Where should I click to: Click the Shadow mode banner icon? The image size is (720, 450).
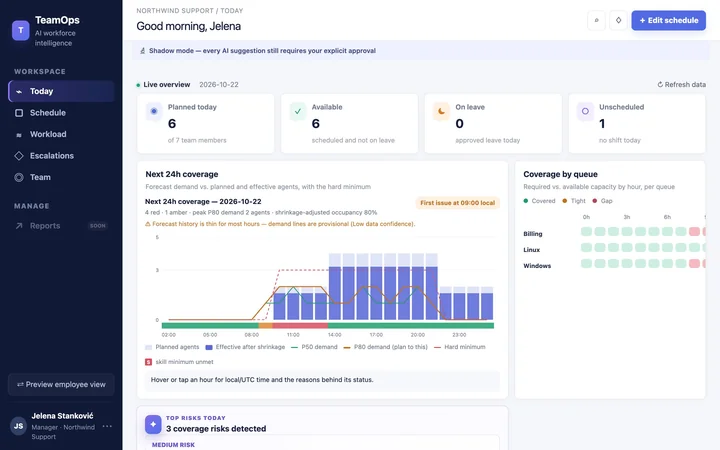(142, 51)
